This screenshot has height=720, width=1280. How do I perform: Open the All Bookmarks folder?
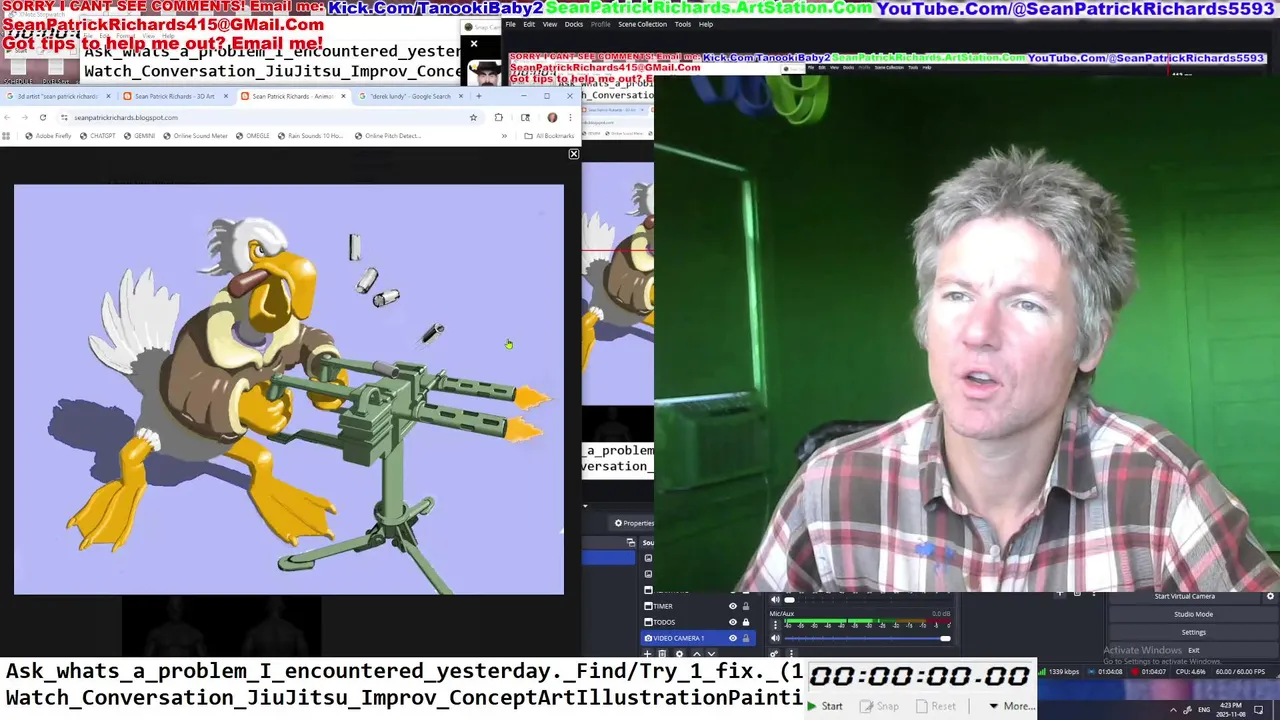click(549, 136)
